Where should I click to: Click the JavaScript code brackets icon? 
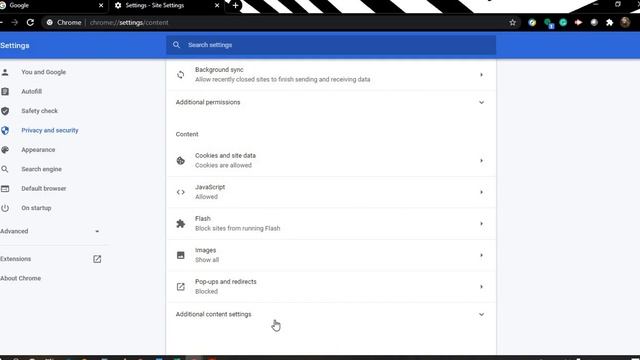click(180, 192)
